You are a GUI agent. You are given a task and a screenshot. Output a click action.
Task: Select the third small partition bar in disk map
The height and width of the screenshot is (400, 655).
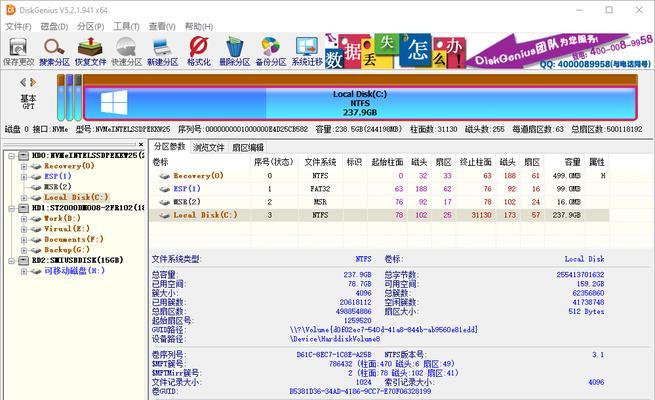tap(77, 98)
